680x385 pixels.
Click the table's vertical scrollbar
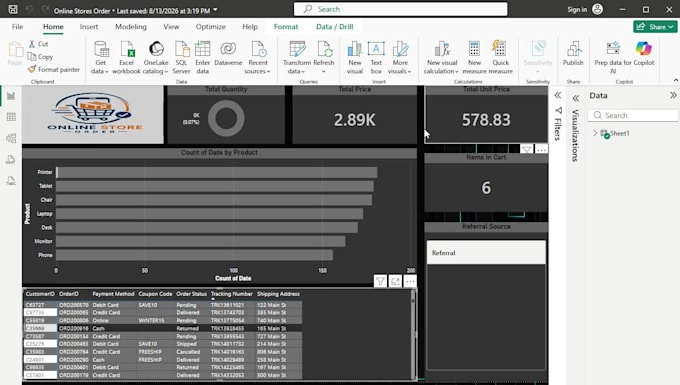[x=413, y=334]
